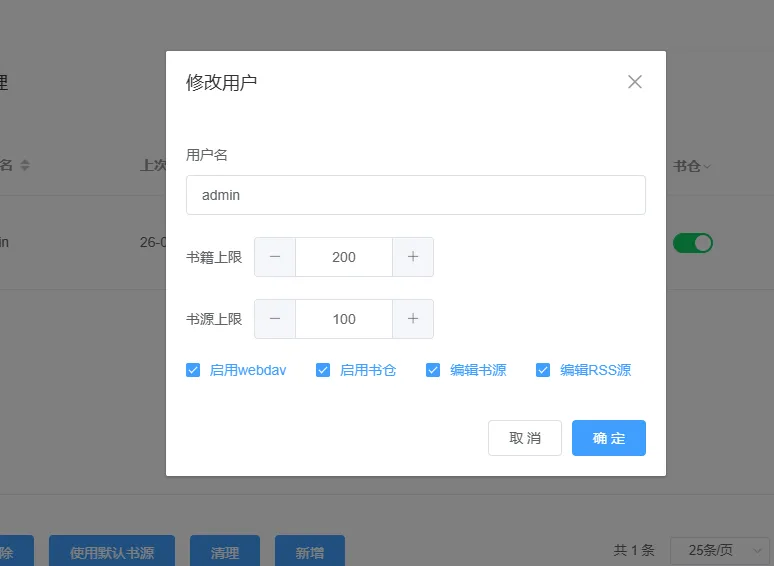Click the sort arrows beside the name column header

pyautogui.click(x=25, y=165)
